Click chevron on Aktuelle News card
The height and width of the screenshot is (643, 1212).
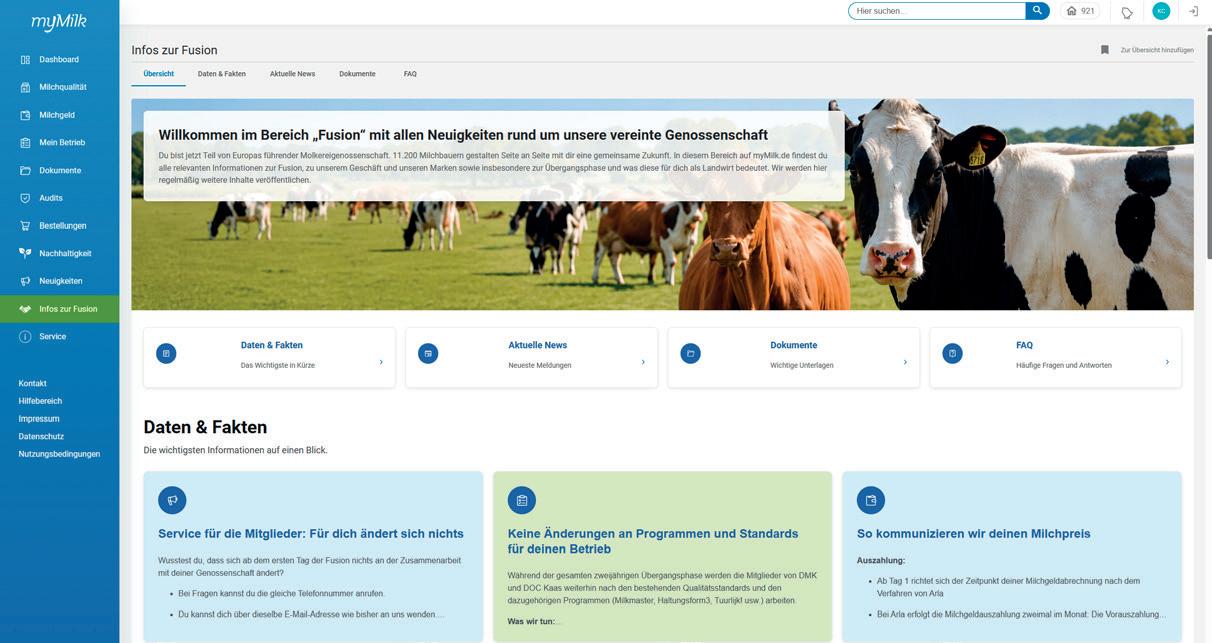point(643,362)
